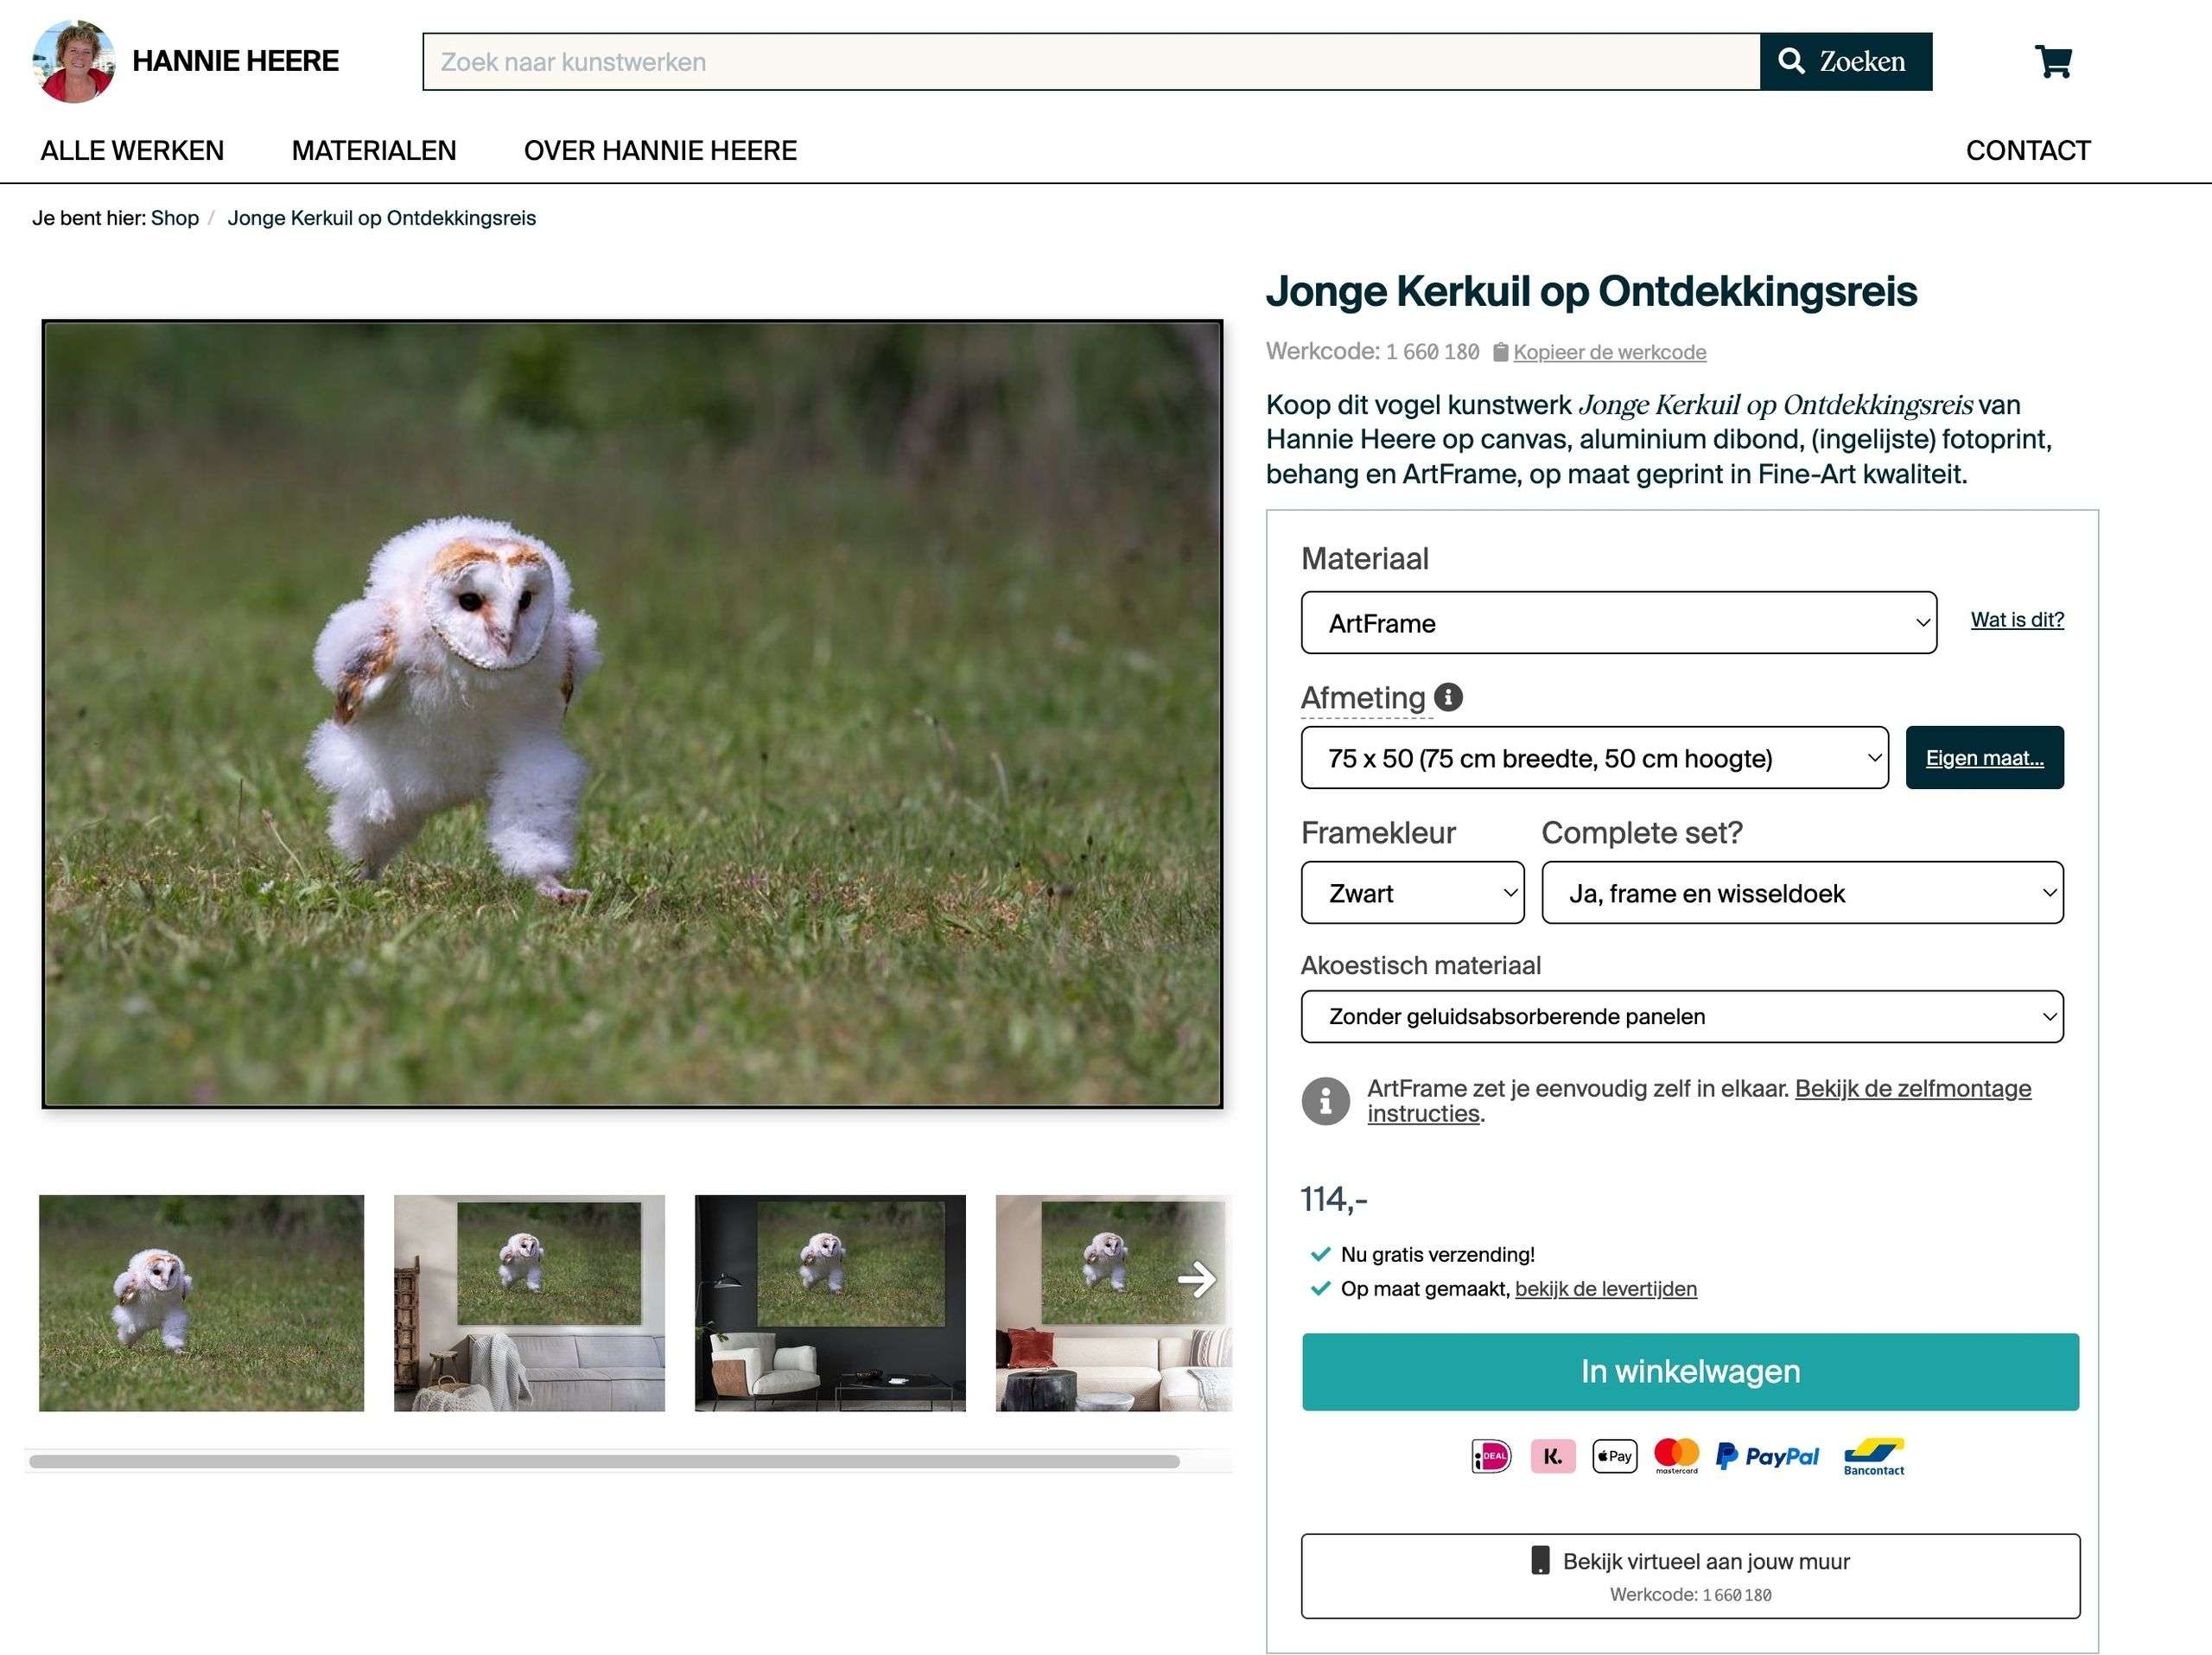The image size is (2212, 1655).
Task: Click the Afmeting info icon
Action: pos(1448,697)
